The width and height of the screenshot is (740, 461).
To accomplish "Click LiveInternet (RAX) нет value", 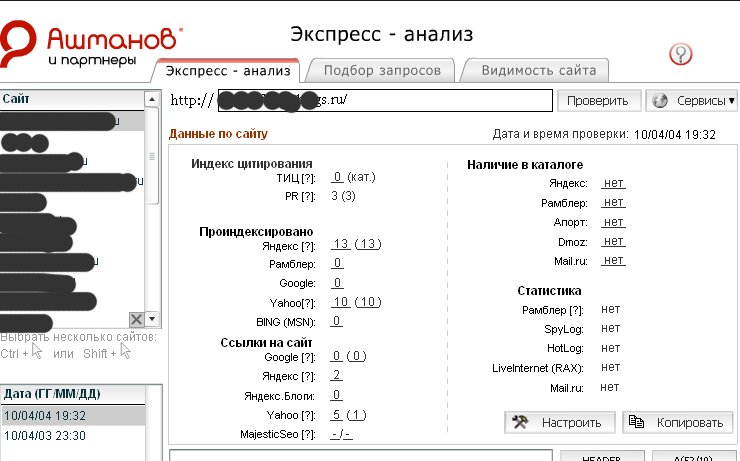I will coord(611,367).
